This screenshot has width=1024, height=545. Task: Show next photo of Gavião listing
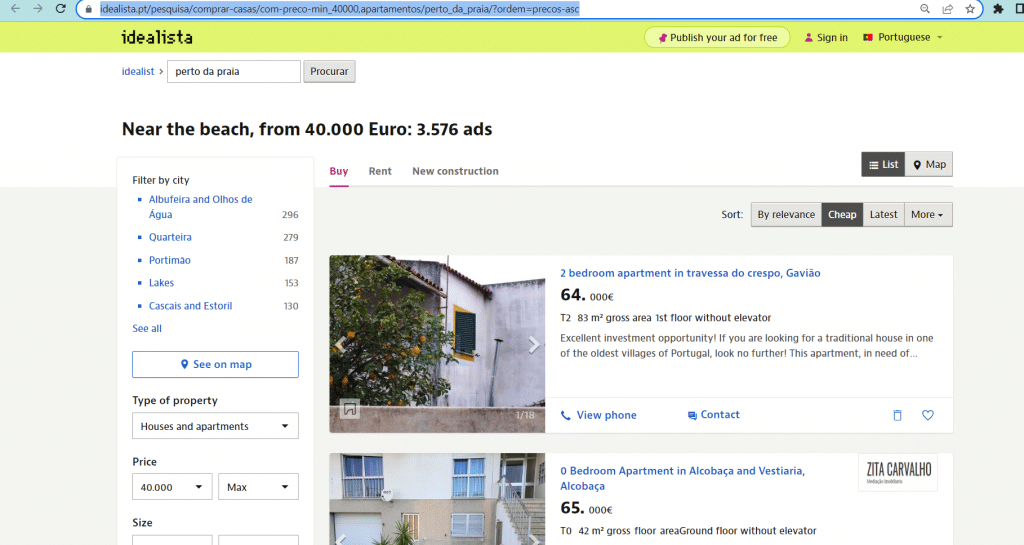coord(534,345)
